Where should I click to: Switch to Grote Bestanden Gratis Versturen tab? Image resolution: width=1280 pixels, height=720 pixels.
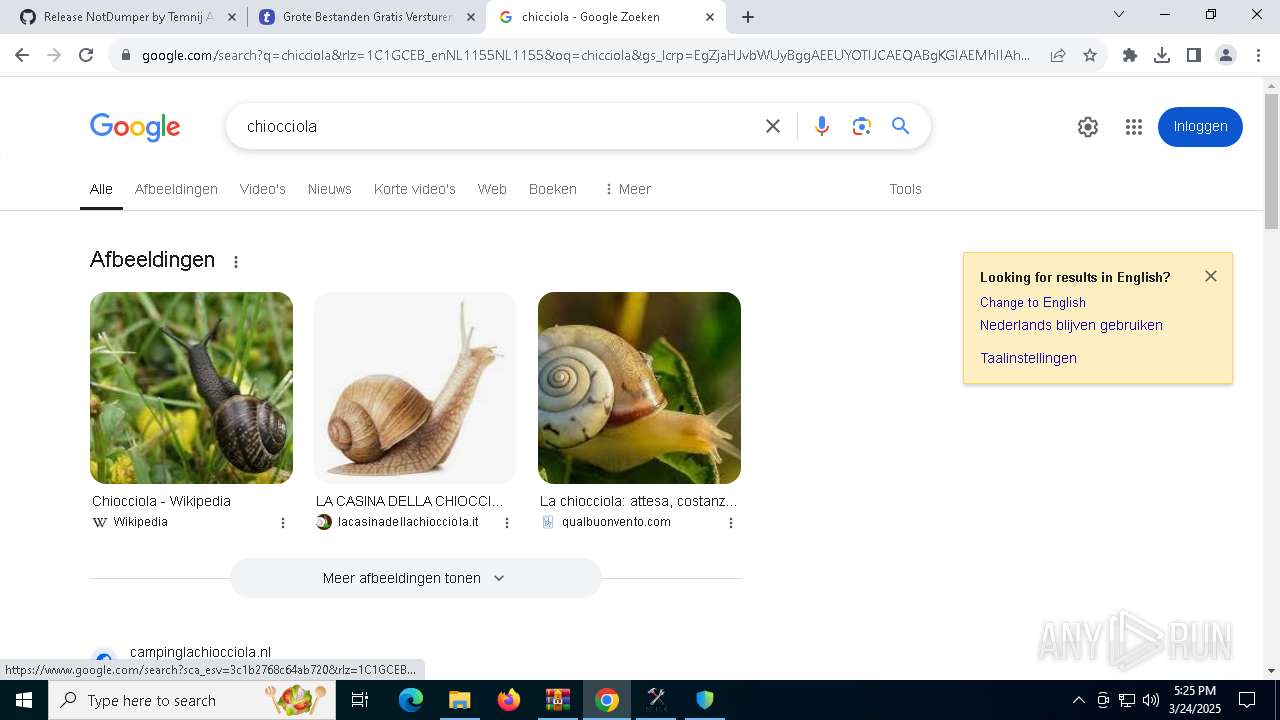(x=366, y=17)
